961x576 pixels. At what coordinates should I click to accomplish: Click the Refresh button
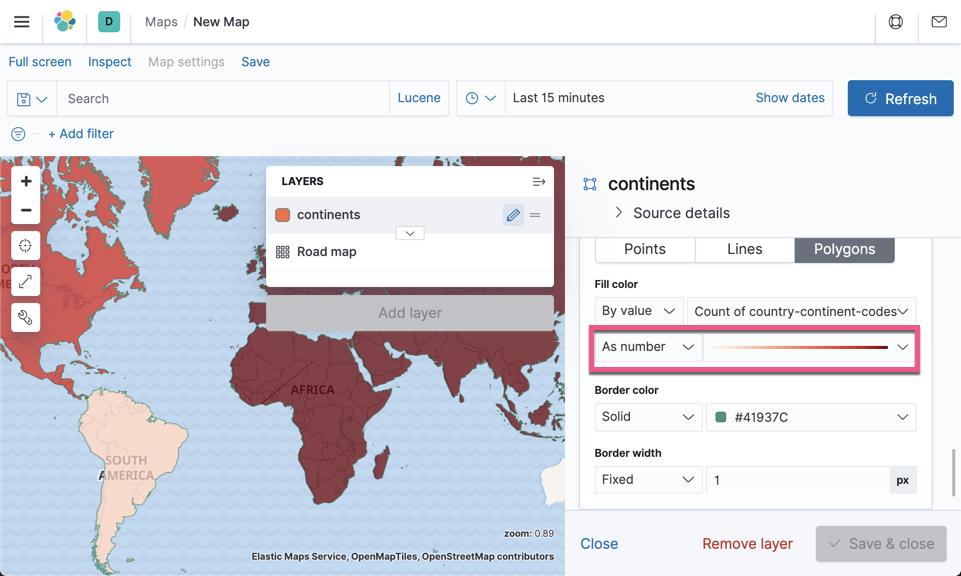[900, 99]
